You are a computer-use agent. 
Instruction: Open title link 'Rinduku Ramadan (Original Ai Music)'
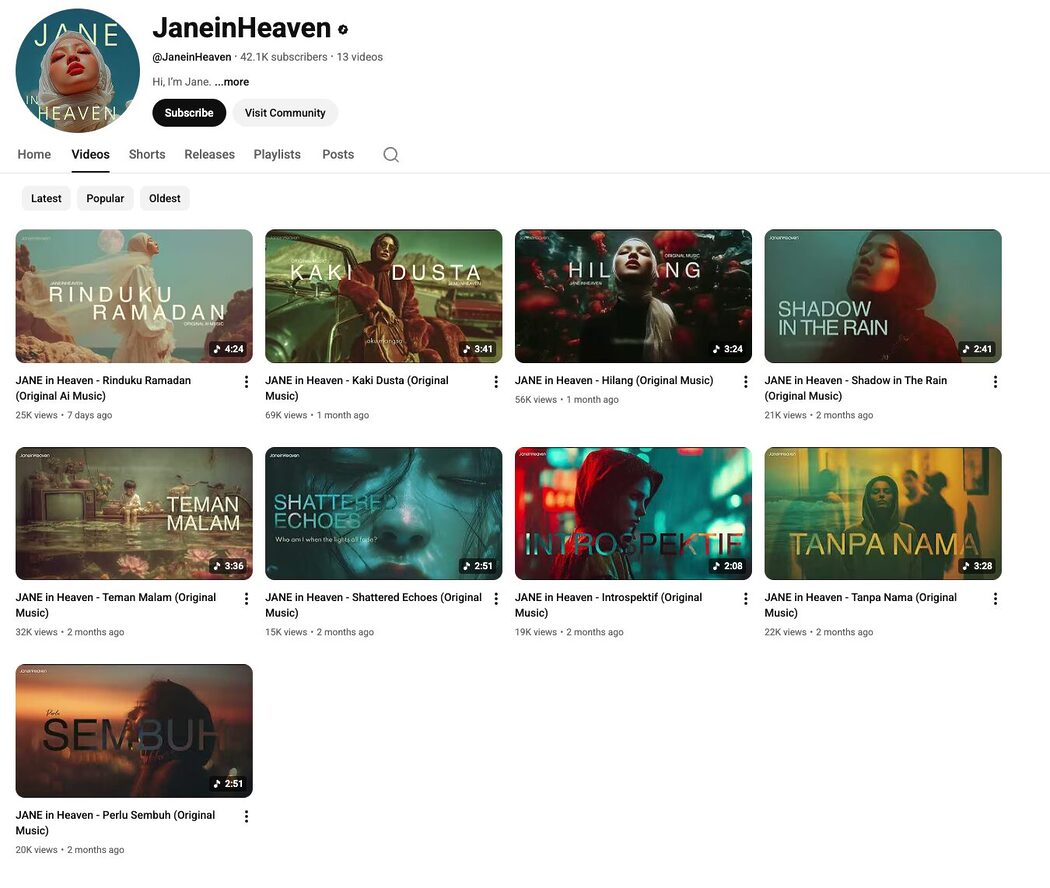click(x=103, y=388)
